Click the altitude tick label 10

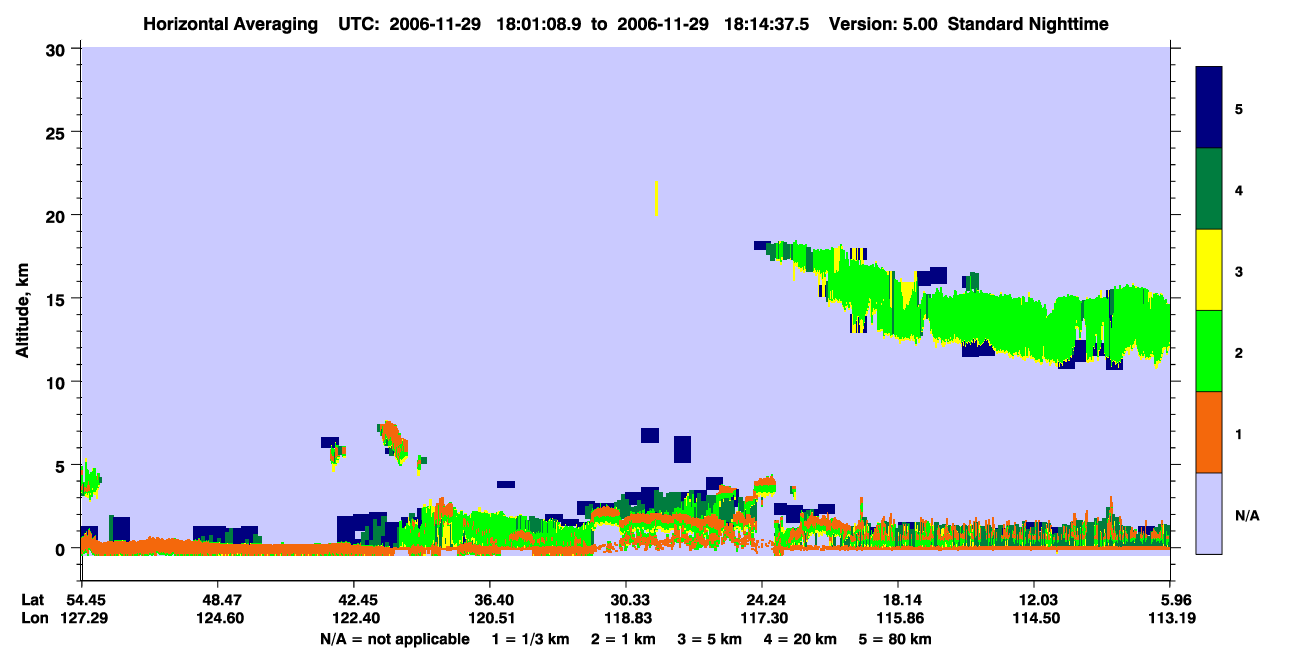(58, 382)
